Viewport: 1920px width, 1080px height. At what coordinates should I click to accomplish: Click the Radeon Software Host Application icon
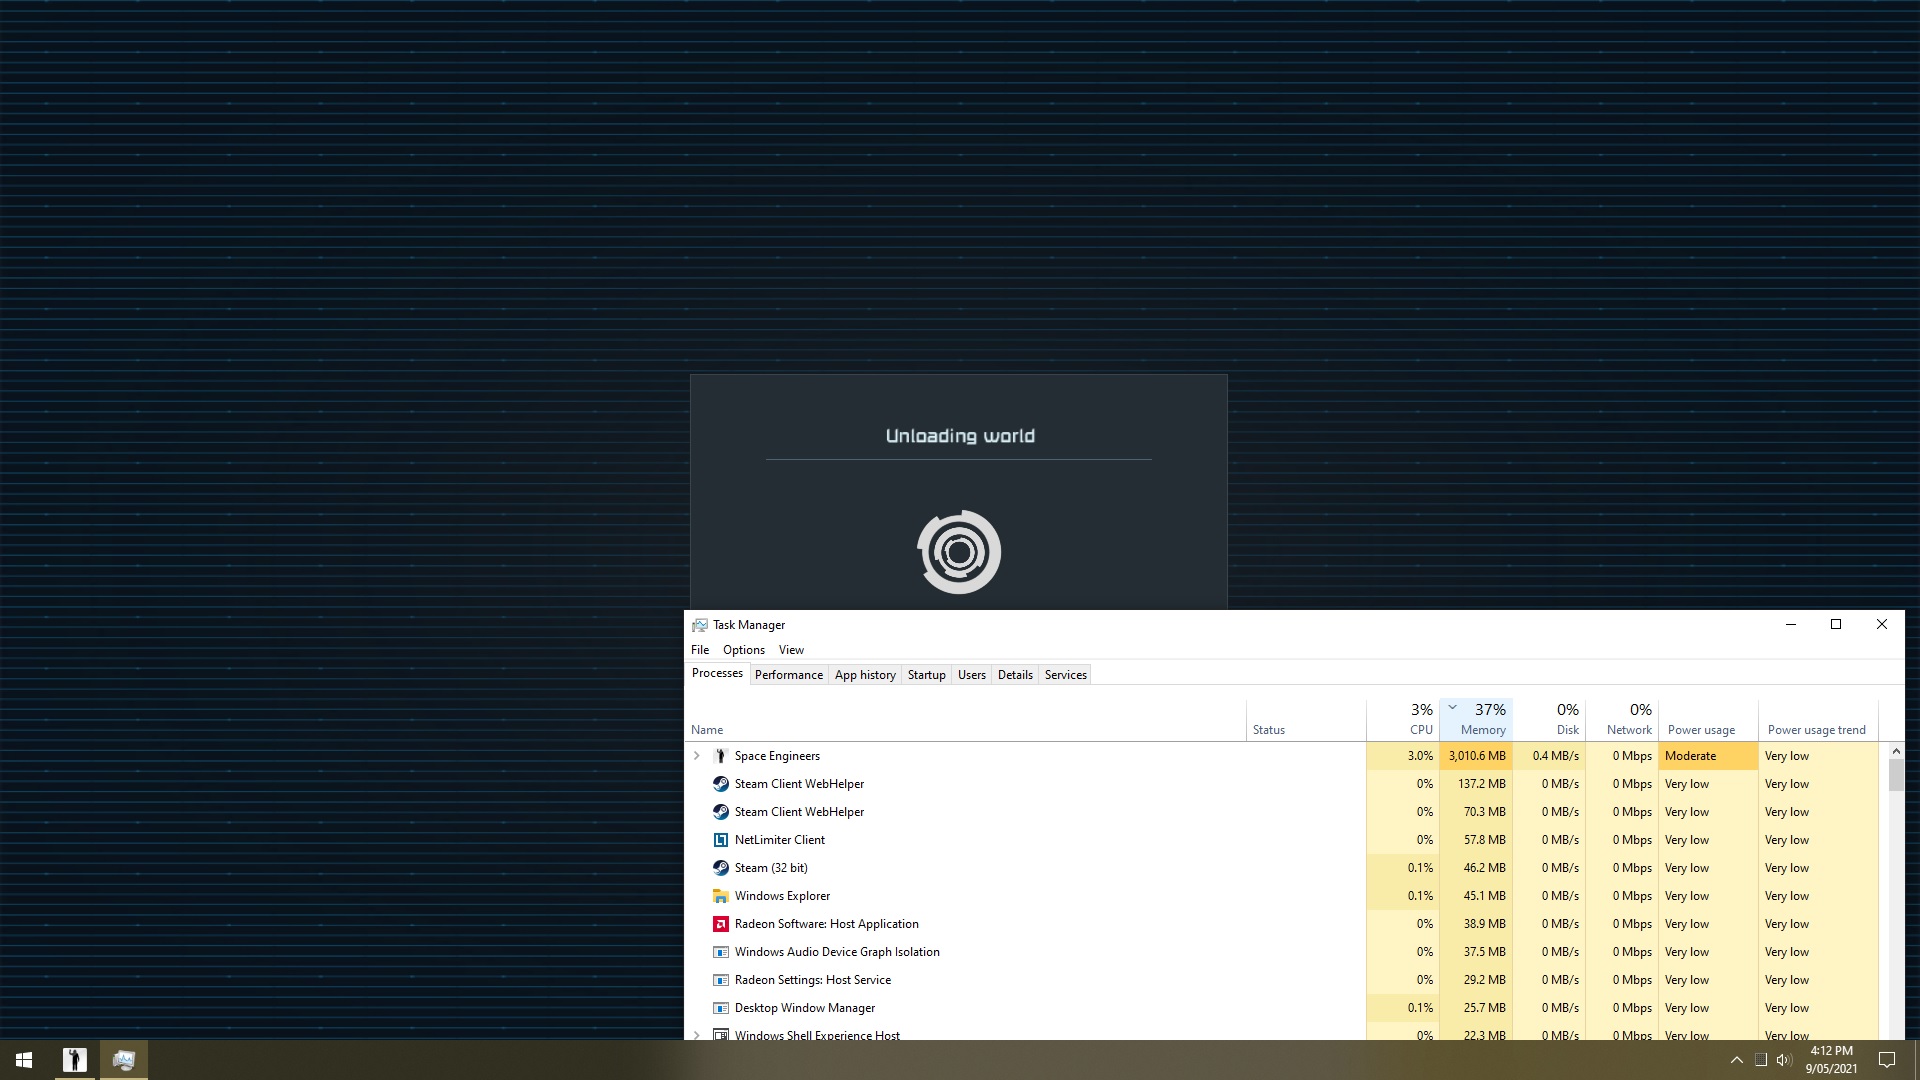pyautogui.click(x=720, y=924)
